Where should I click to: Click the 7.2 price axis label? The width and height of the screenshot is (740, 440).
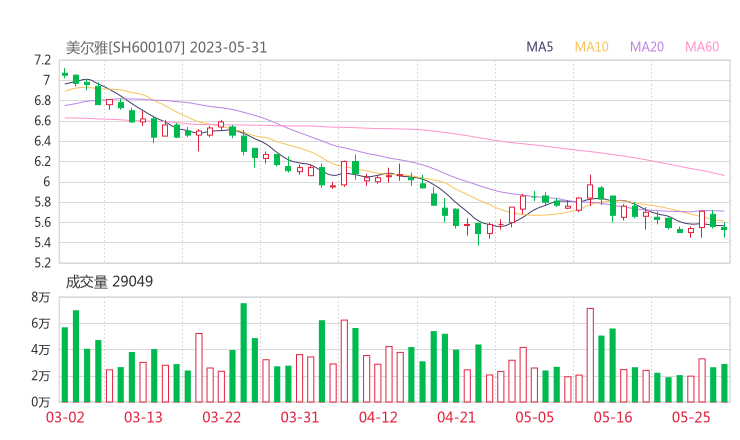point(42,60)
